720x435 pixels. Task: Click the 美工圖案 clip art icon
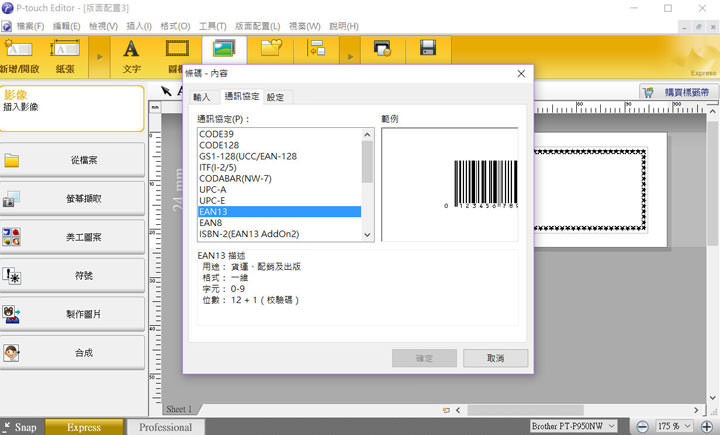[x=12, y=237]
